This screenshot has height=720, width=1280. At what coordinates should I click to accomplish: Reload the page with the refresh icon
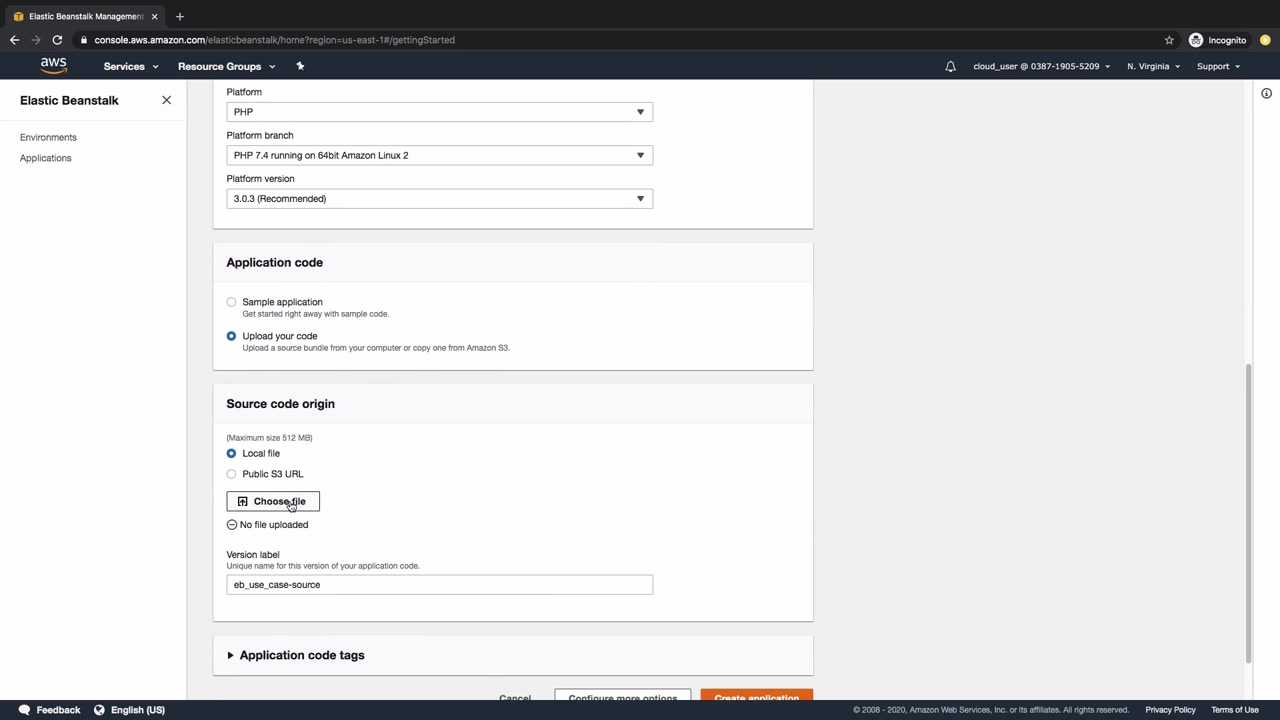click(x=57, y=40)
